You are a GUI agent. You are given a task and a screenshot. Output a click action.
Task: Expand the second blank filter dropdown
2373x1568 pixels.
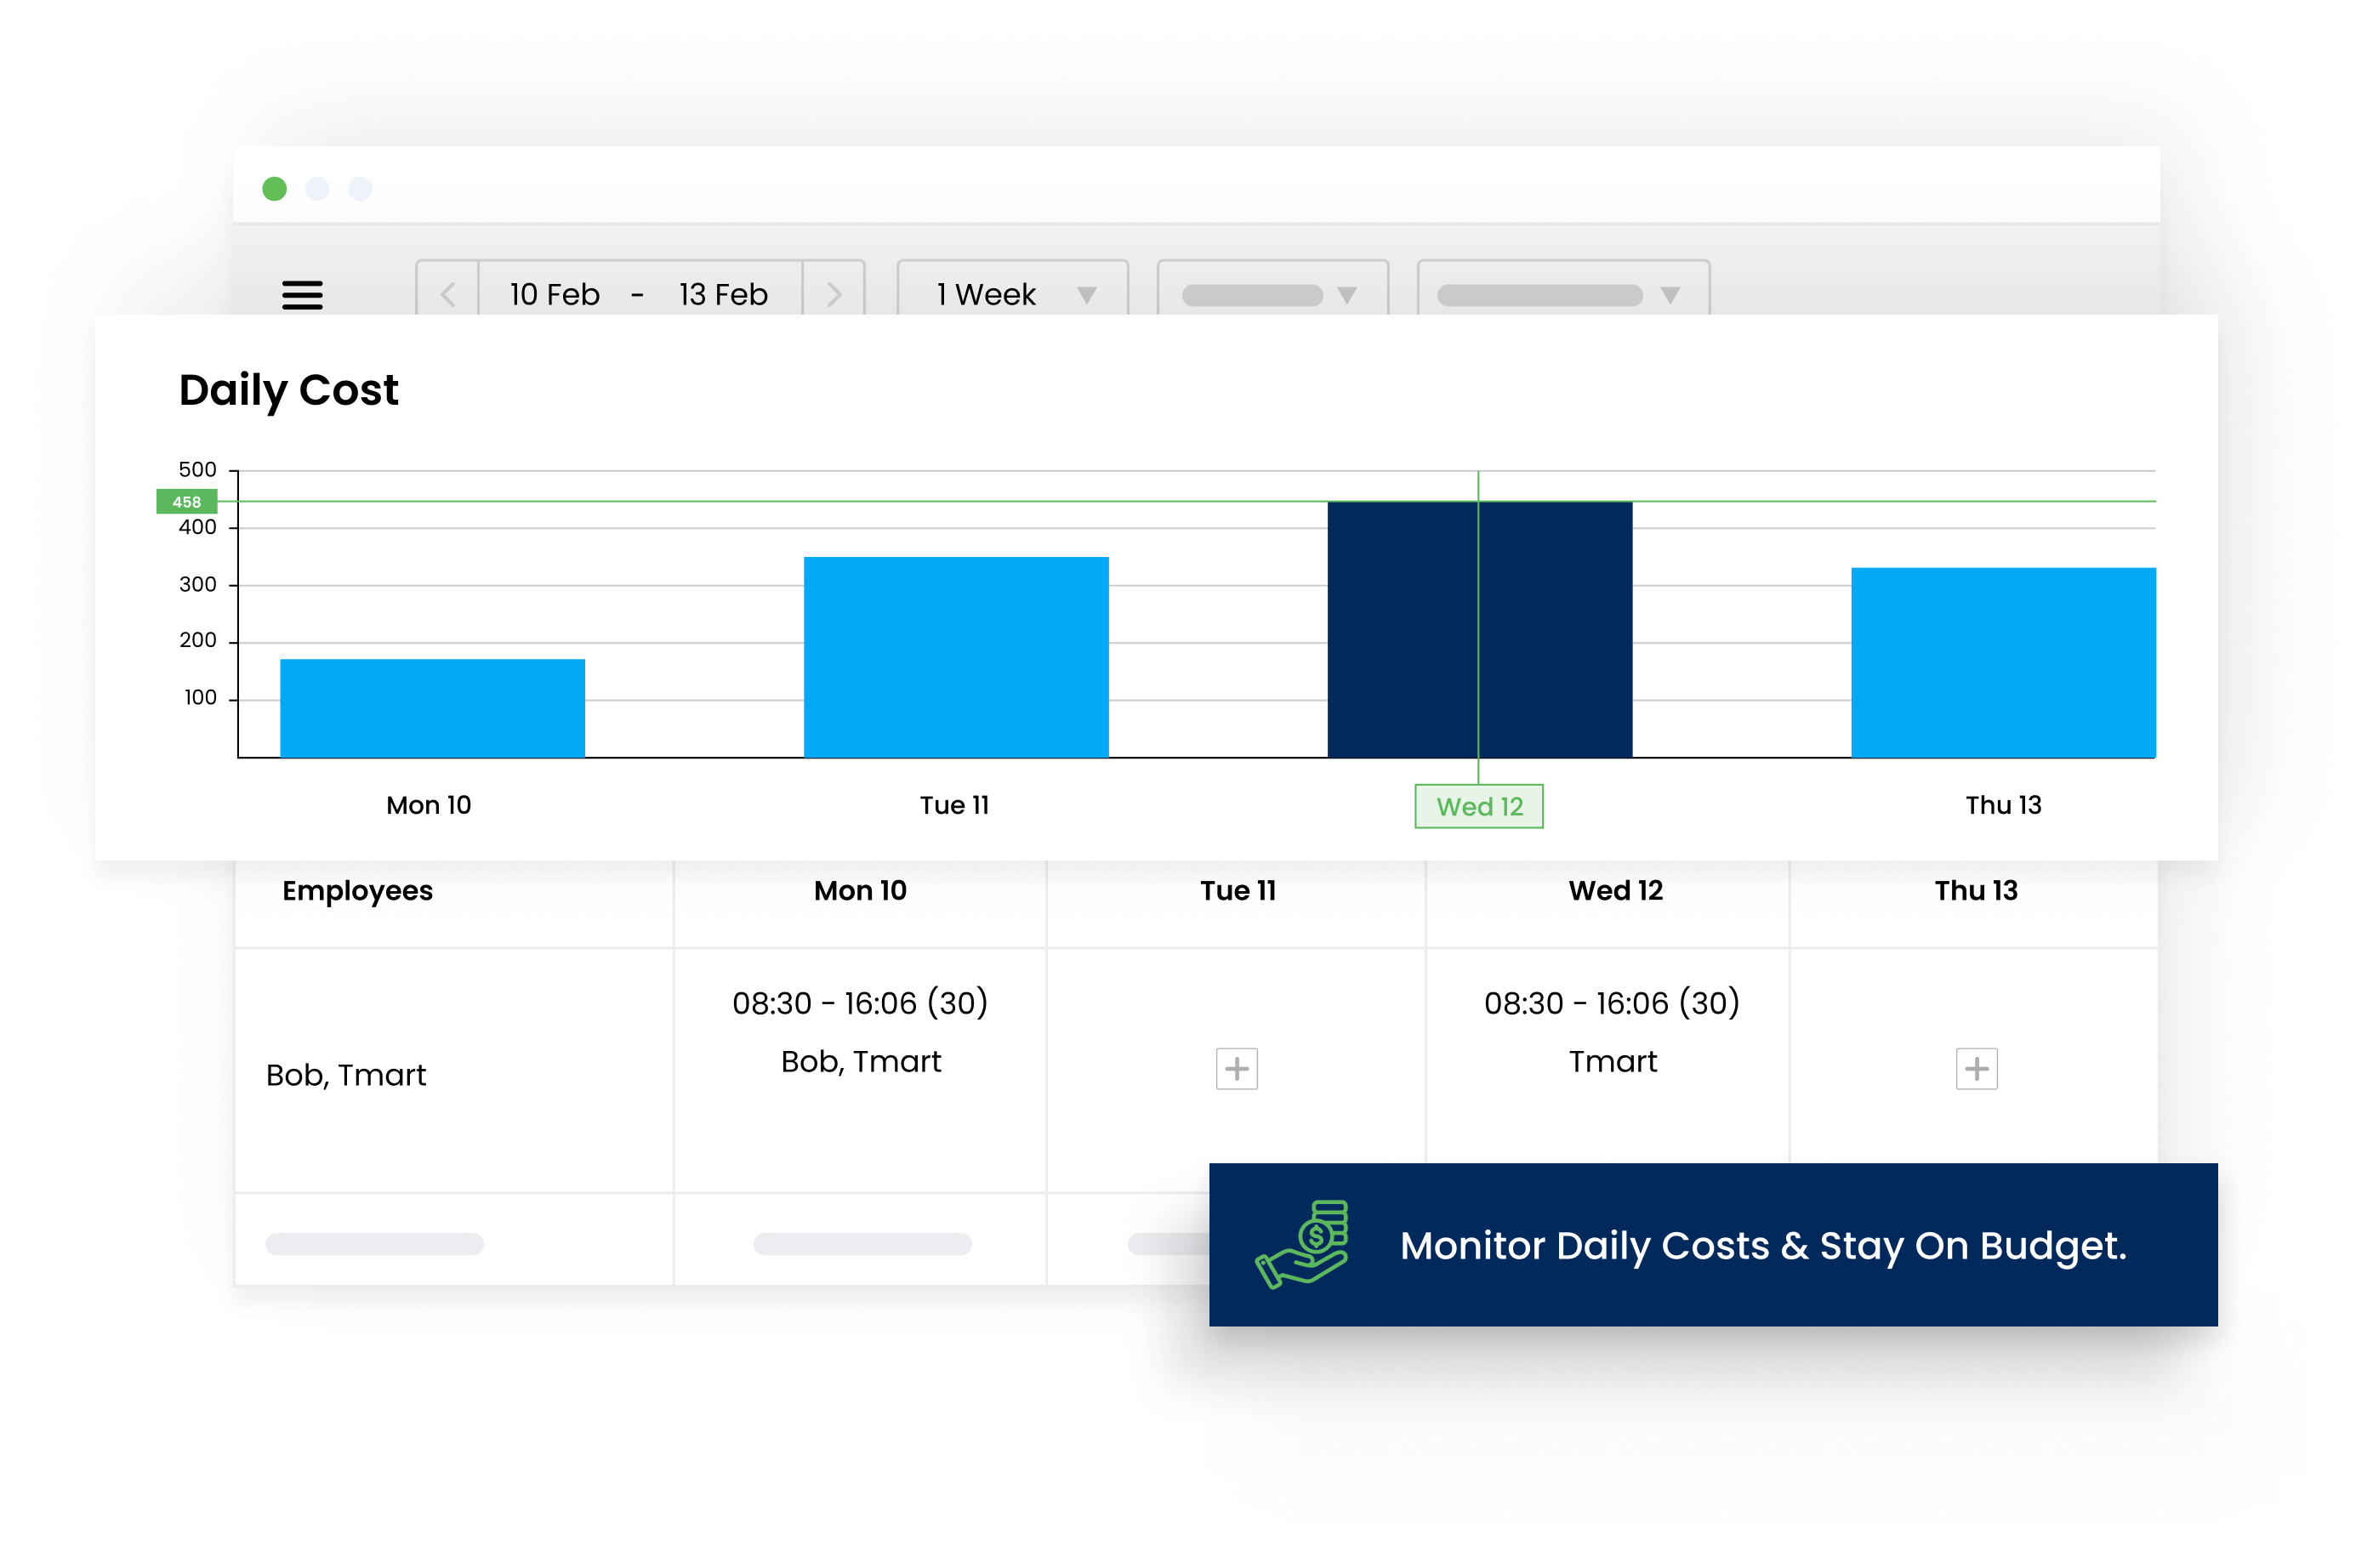tap(1273, 294)
